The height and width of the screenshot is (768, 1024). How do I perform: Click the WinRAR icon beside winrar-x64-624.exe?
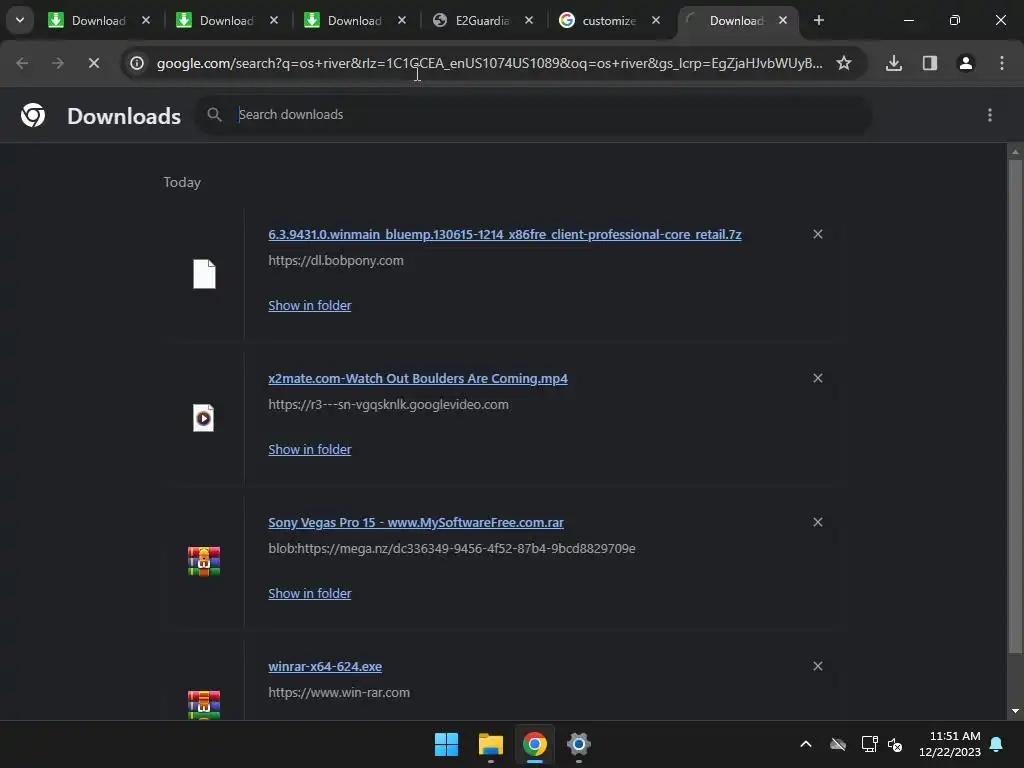click(204, 705)
